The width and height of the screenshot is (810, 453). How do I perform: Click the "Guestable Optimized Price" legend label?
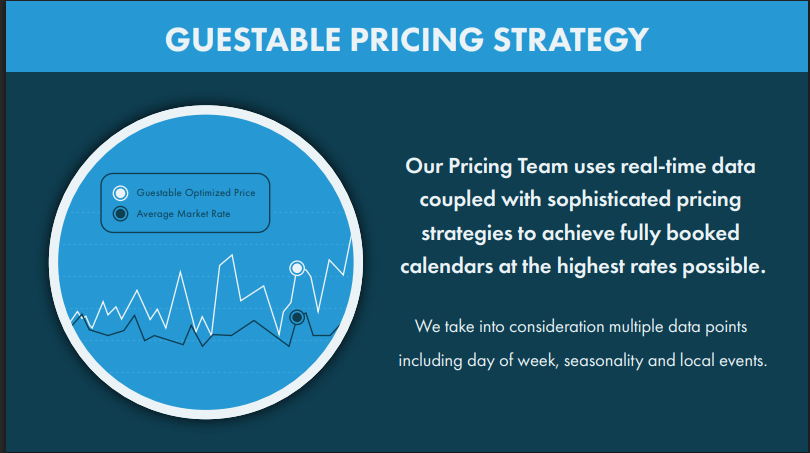(196, 193)
